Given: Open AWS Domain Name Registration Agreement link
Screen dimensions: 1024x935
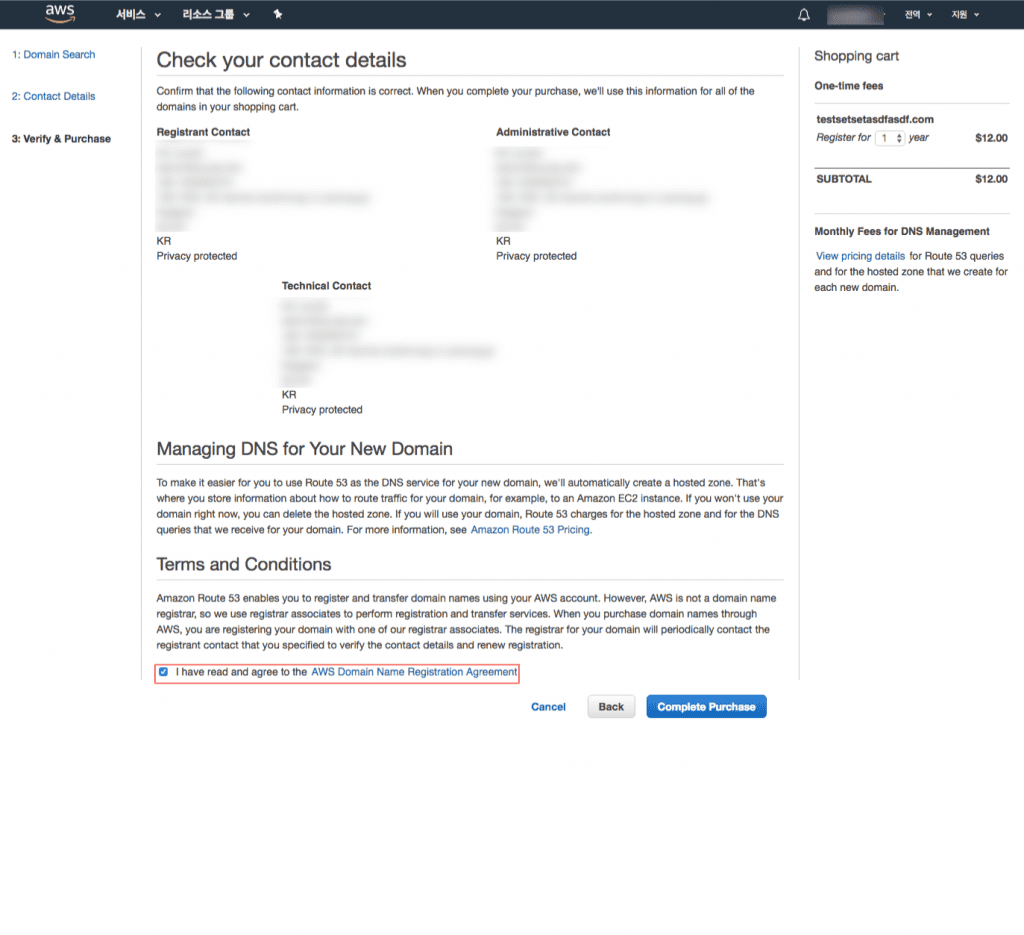Looking at the screenshot, I should coord(414,672).
